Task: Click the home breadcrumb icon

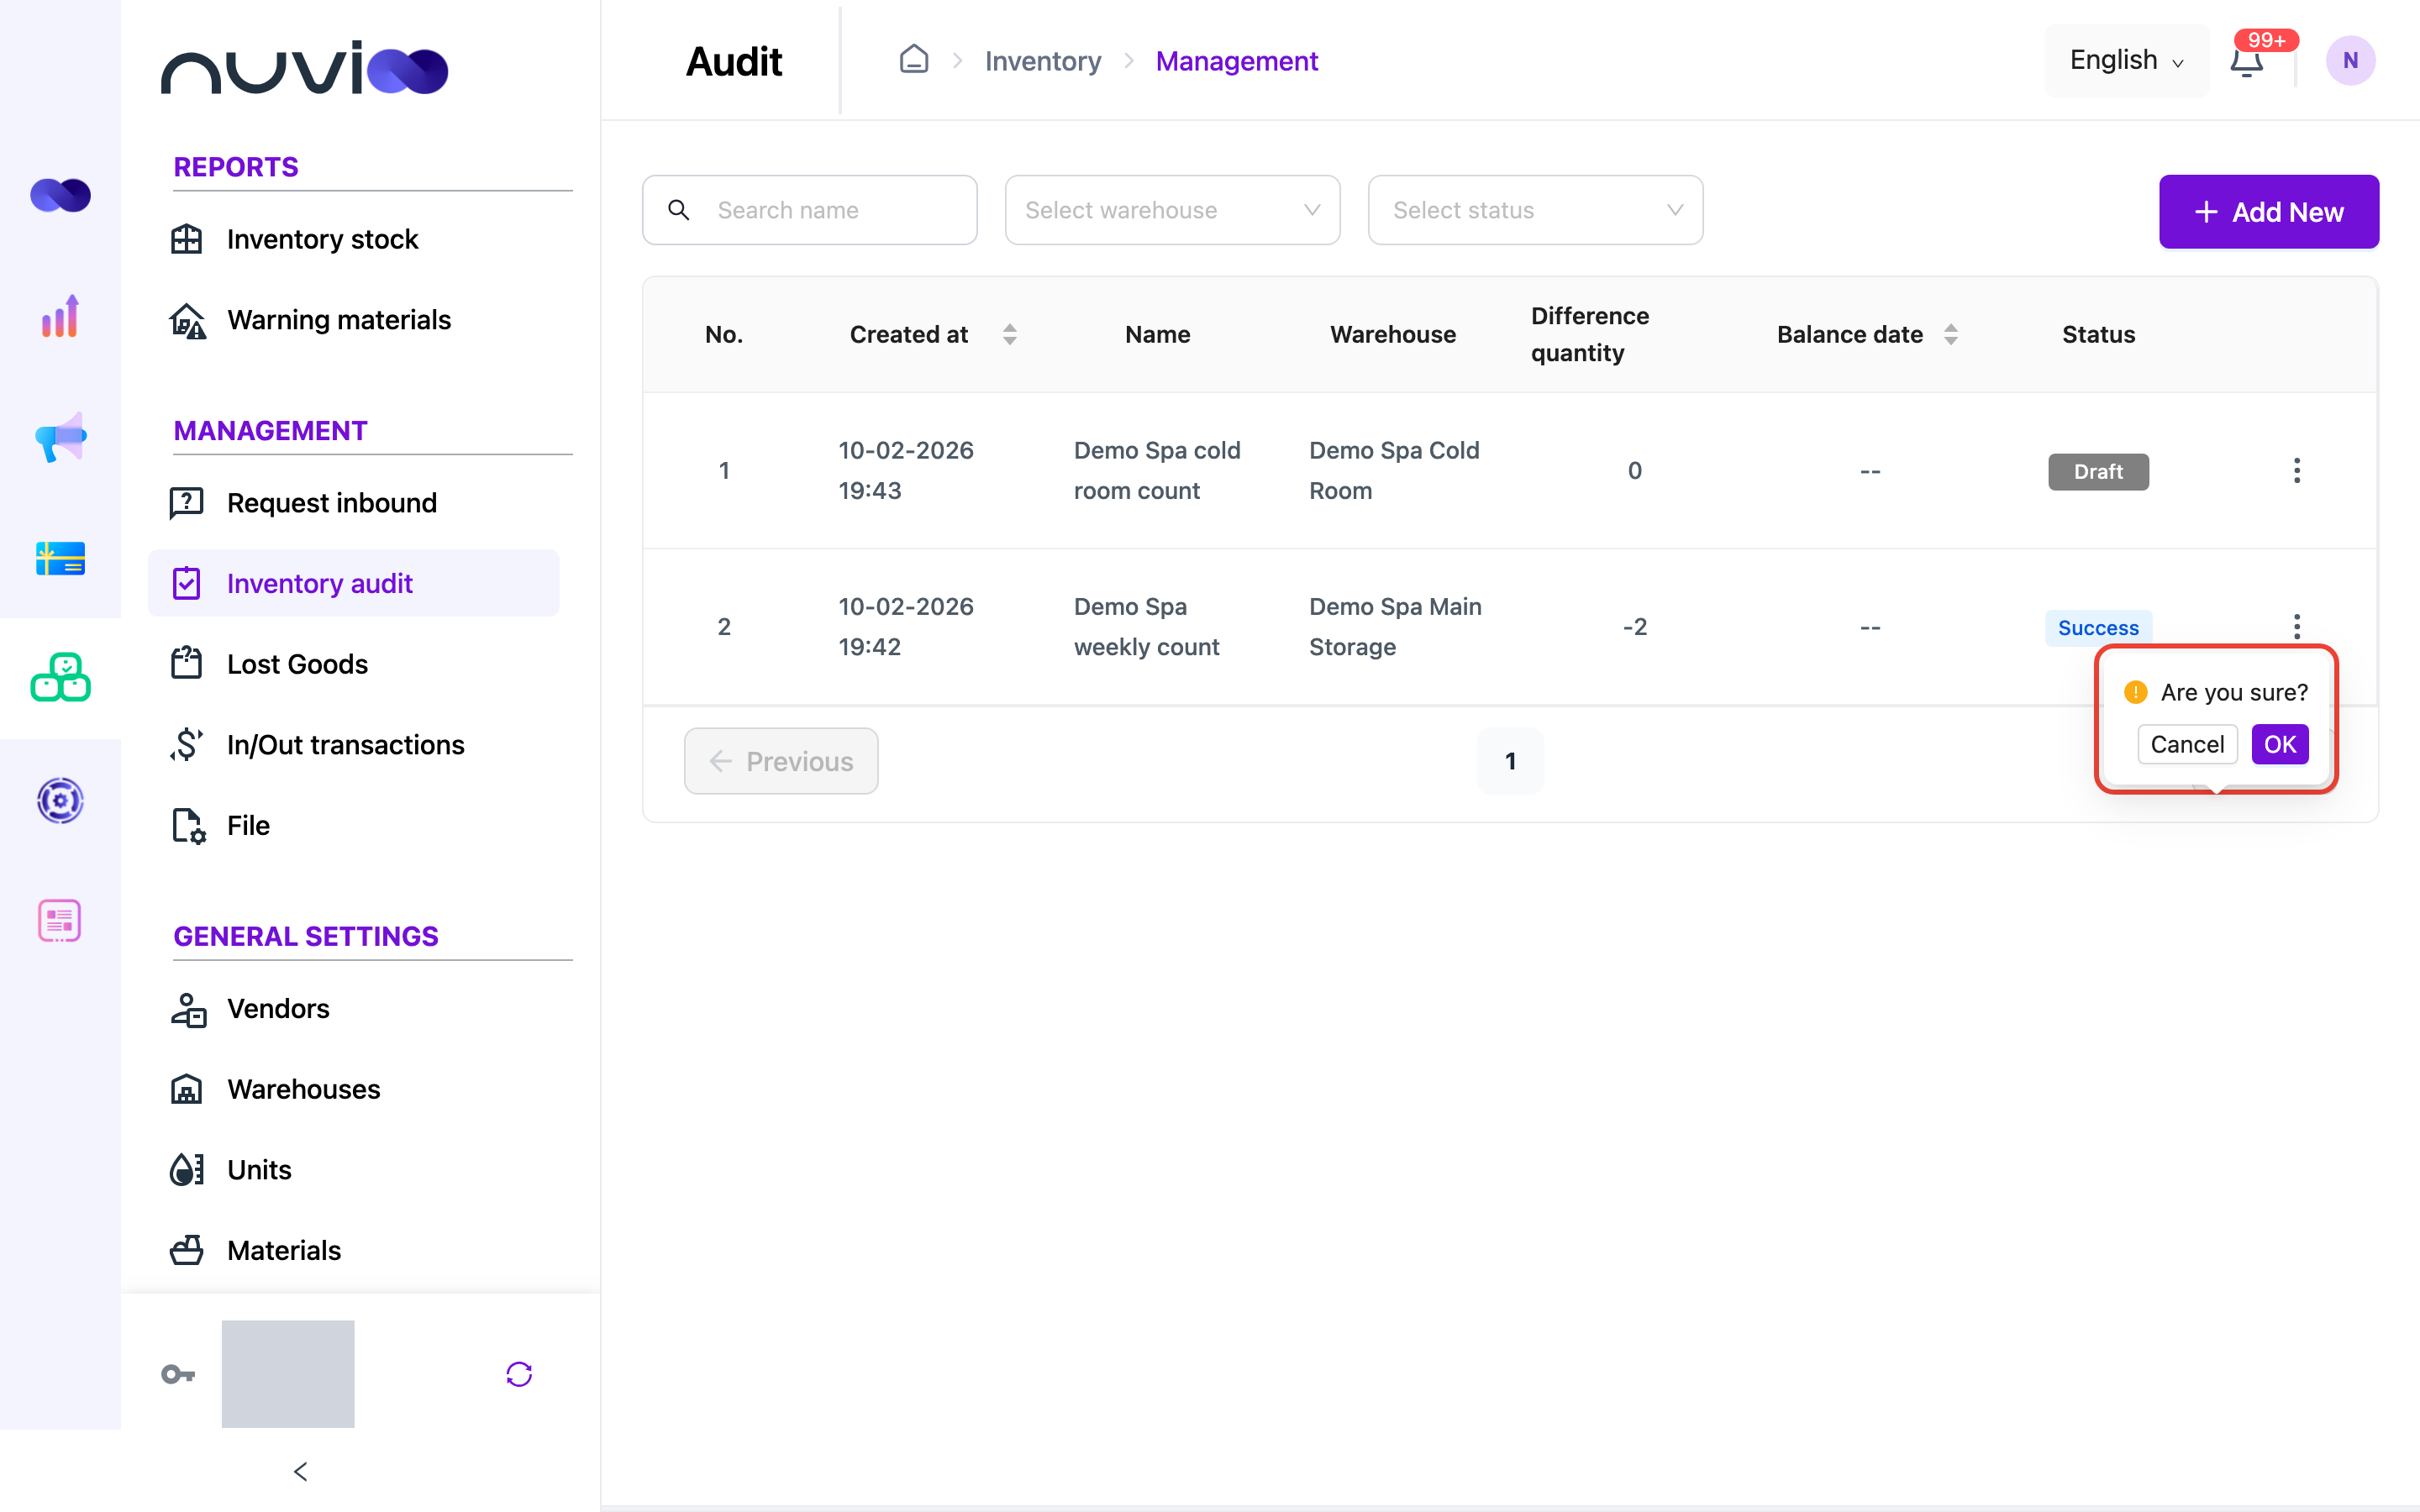Action: click(x=913, y=59)
